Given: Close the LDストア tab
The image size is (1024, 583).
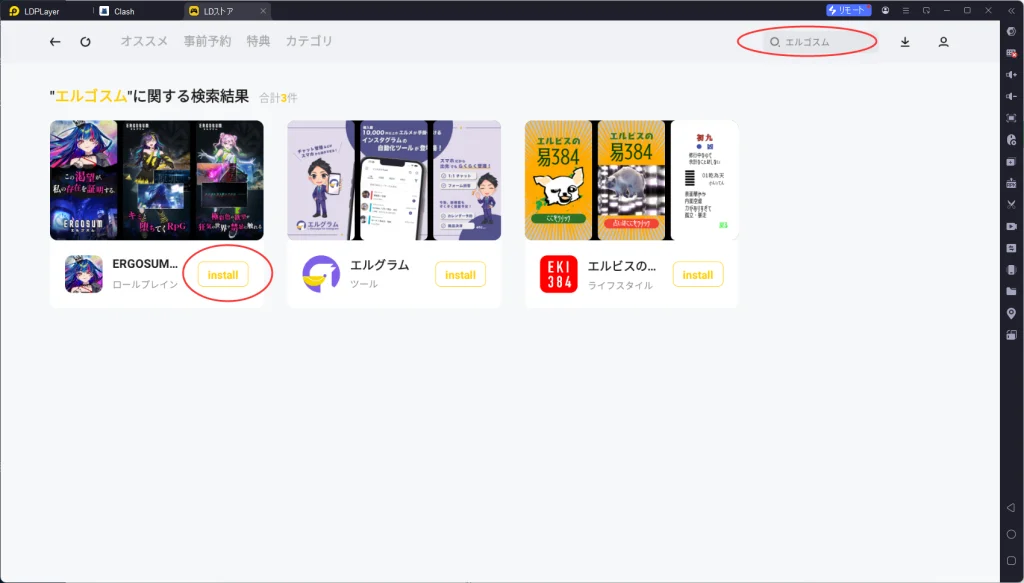Looking at the screenshot, I should point(263,11).
